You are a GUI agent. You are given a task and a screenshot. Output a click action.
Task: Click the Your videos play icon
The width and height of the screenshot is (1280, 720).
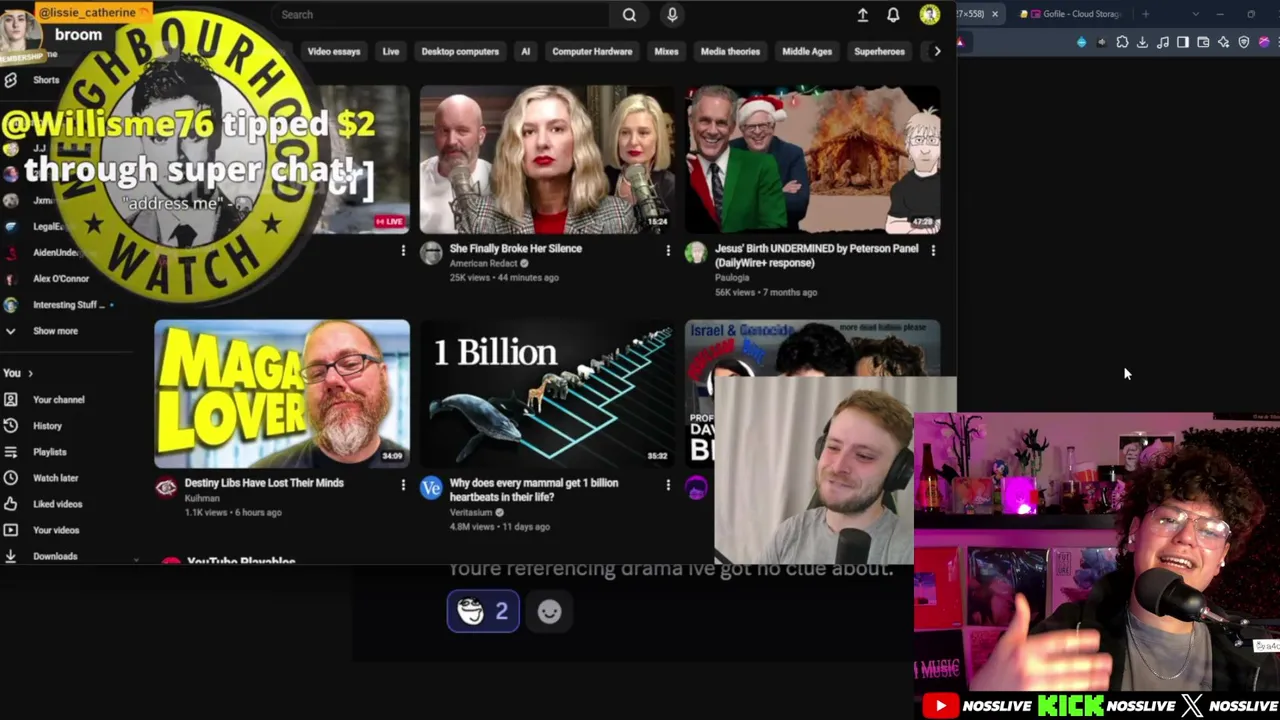pyautogui.click(x=11, y=530)
